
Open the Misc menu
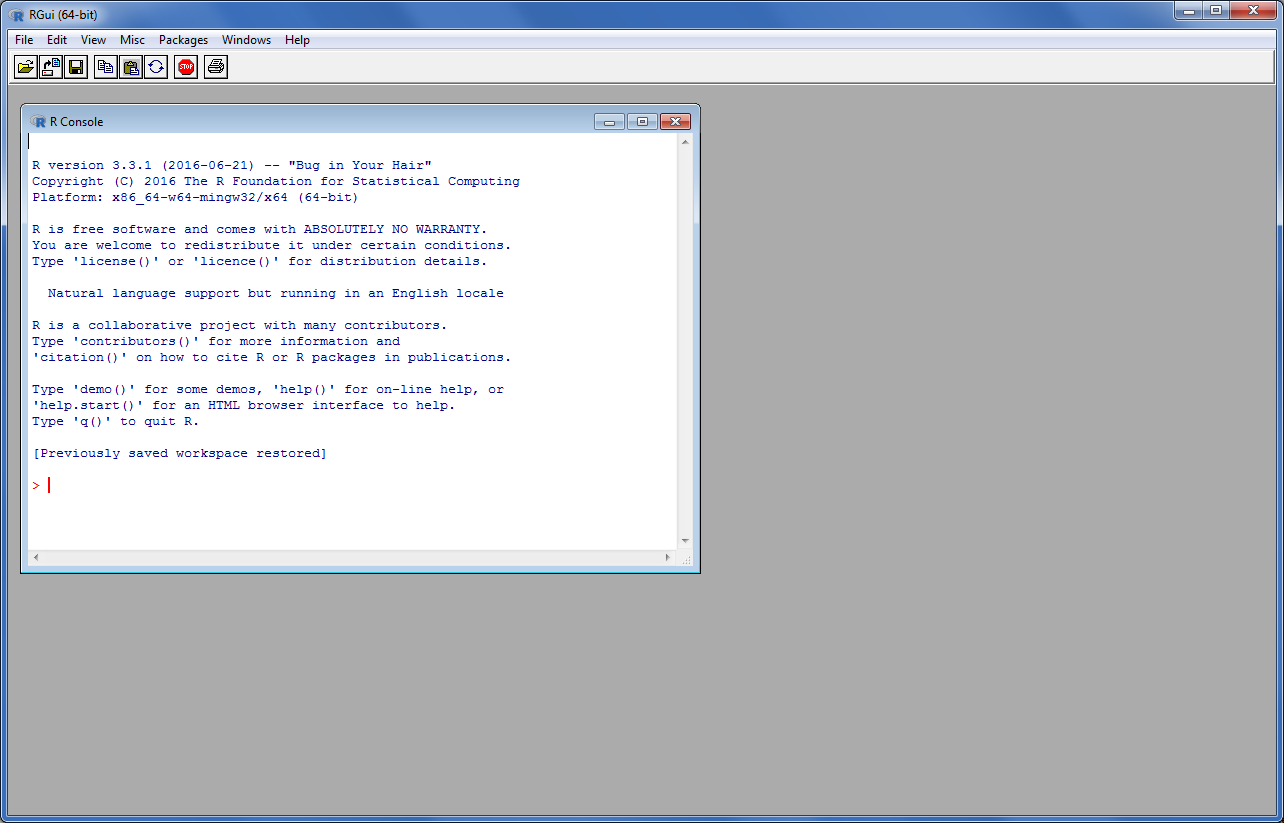tap(132, 40)
